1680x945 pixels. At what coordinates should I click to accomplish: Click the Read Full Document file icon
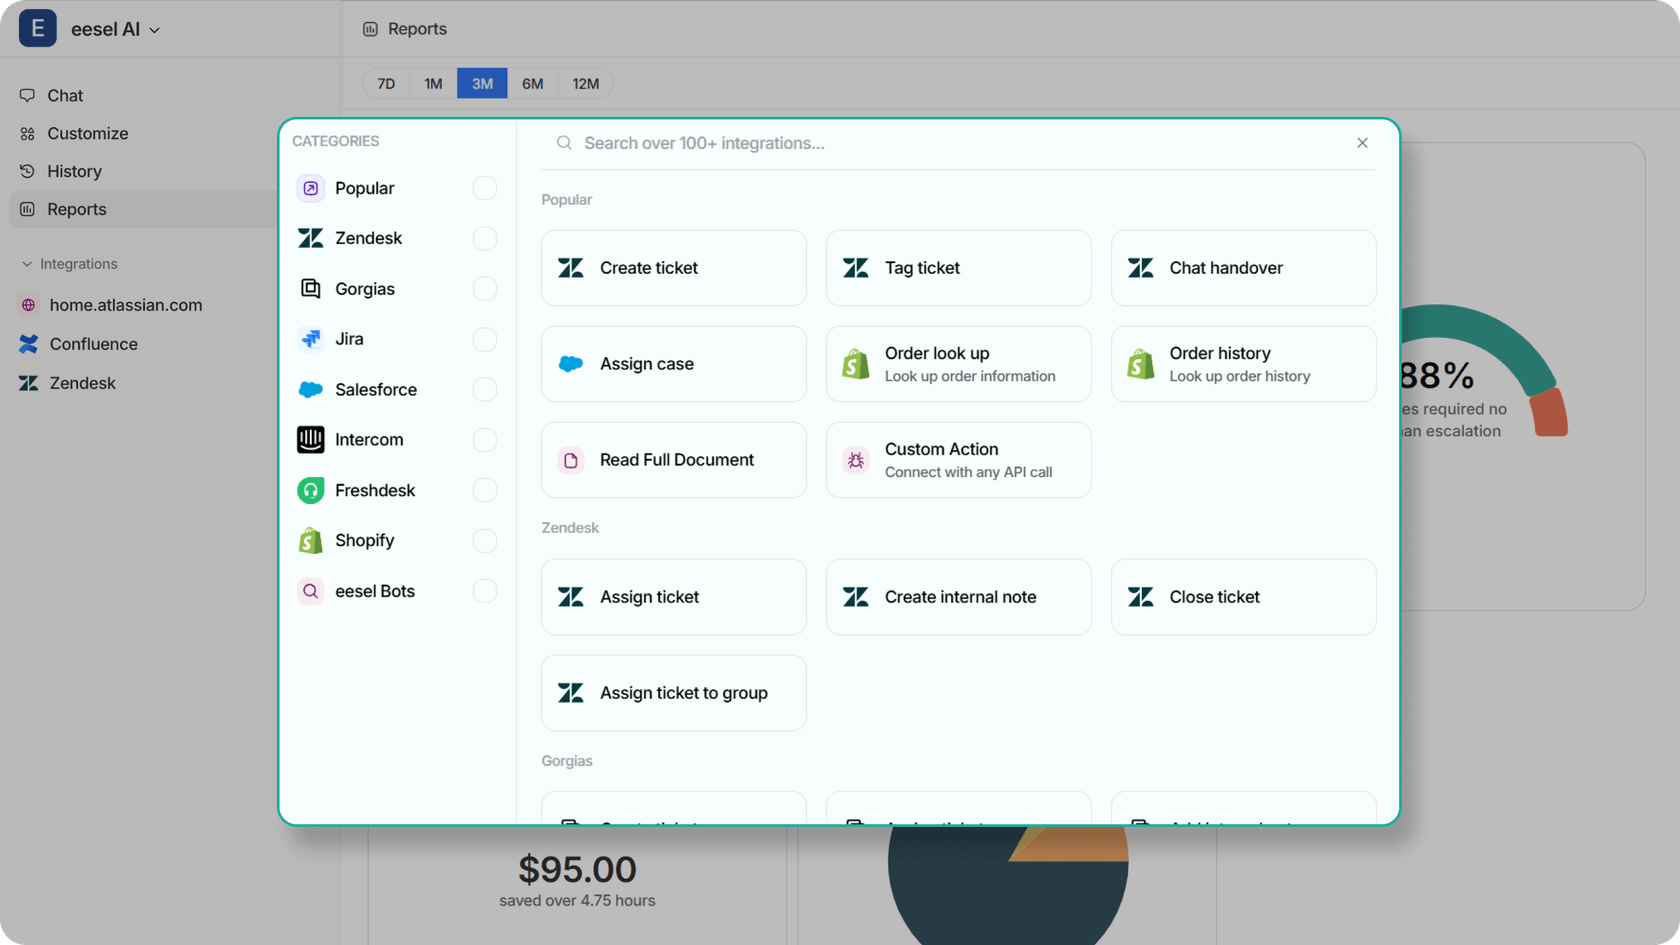point(570,460)
